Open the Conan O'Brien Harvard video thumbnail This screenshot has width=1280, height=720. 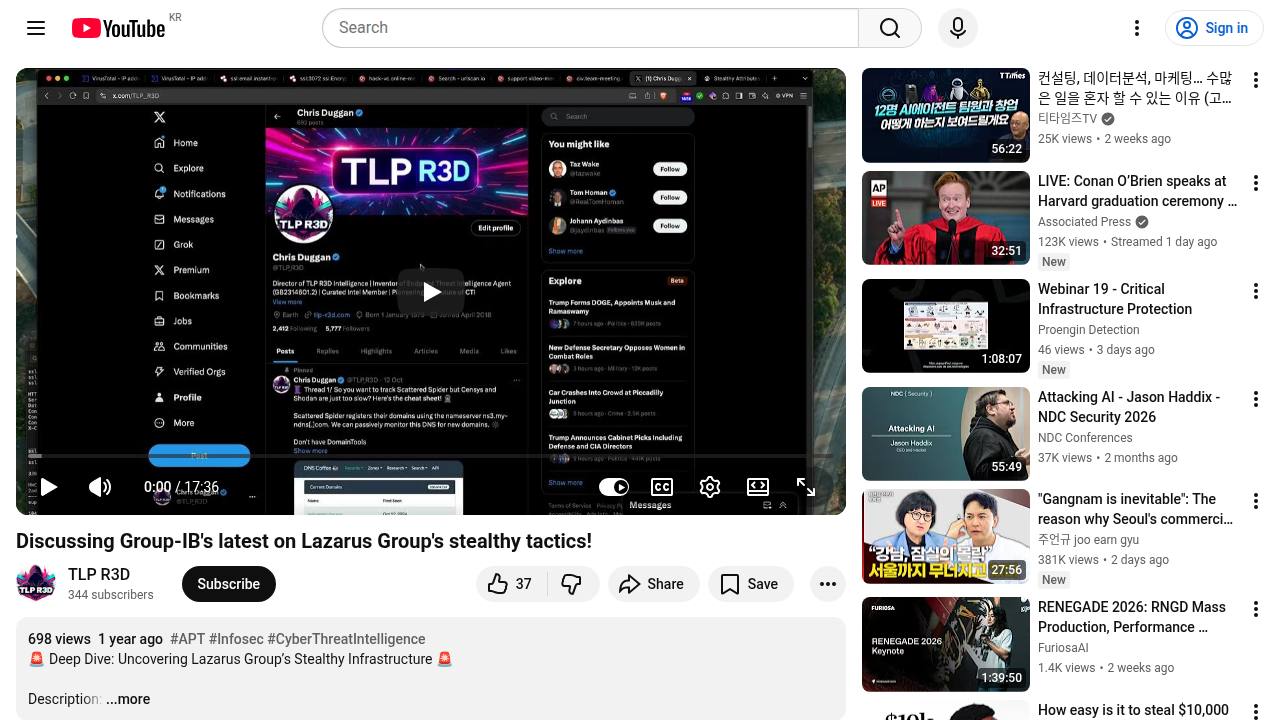946,218
